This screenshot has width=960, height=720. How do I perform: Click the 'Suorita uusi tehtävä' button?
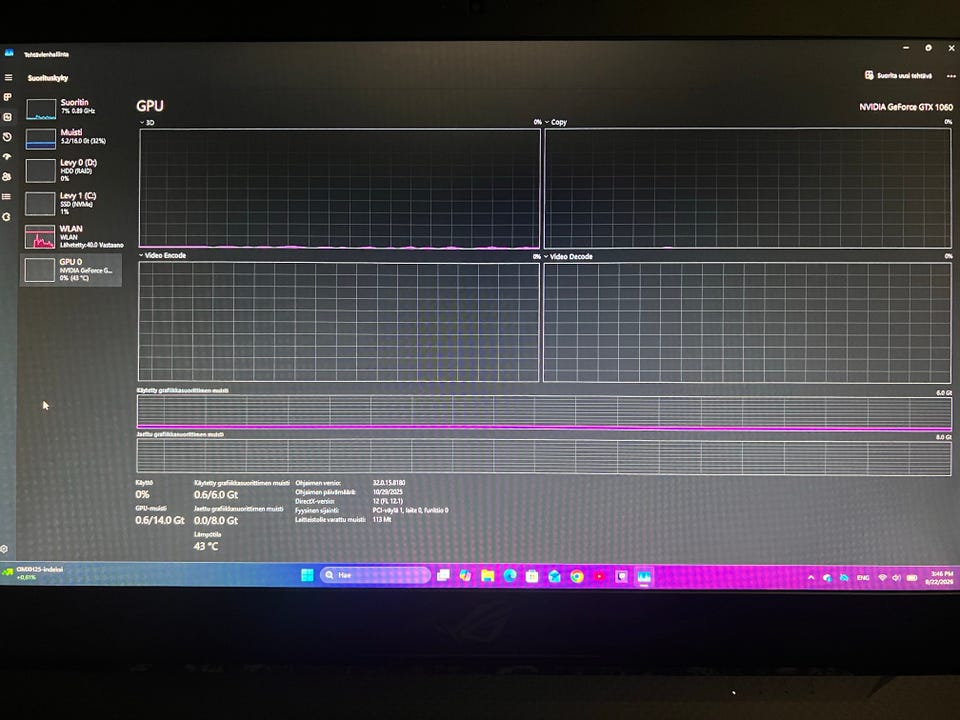pyautogui.click(x=898, y=75)
